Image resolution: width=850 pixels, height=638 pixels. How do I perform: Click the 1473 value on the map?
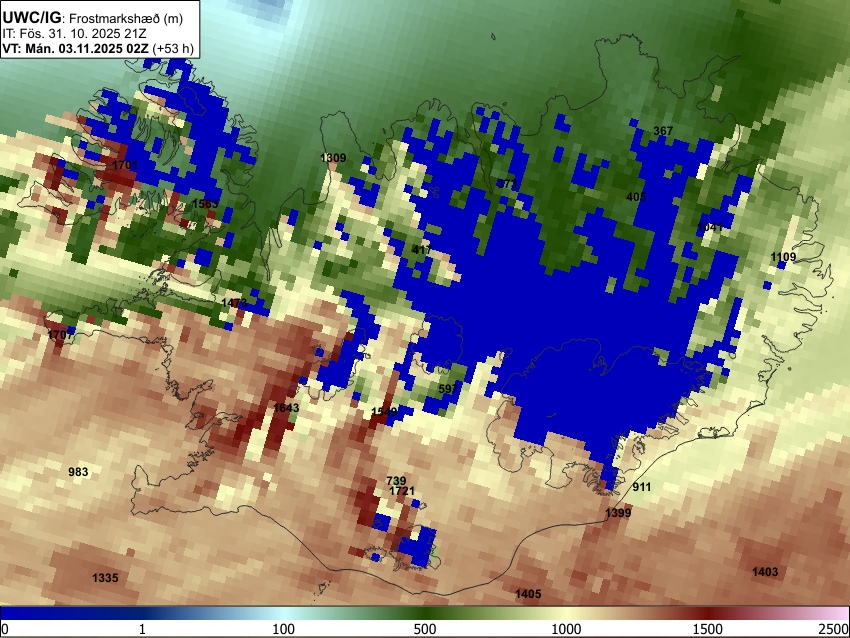tap(234, 302)
